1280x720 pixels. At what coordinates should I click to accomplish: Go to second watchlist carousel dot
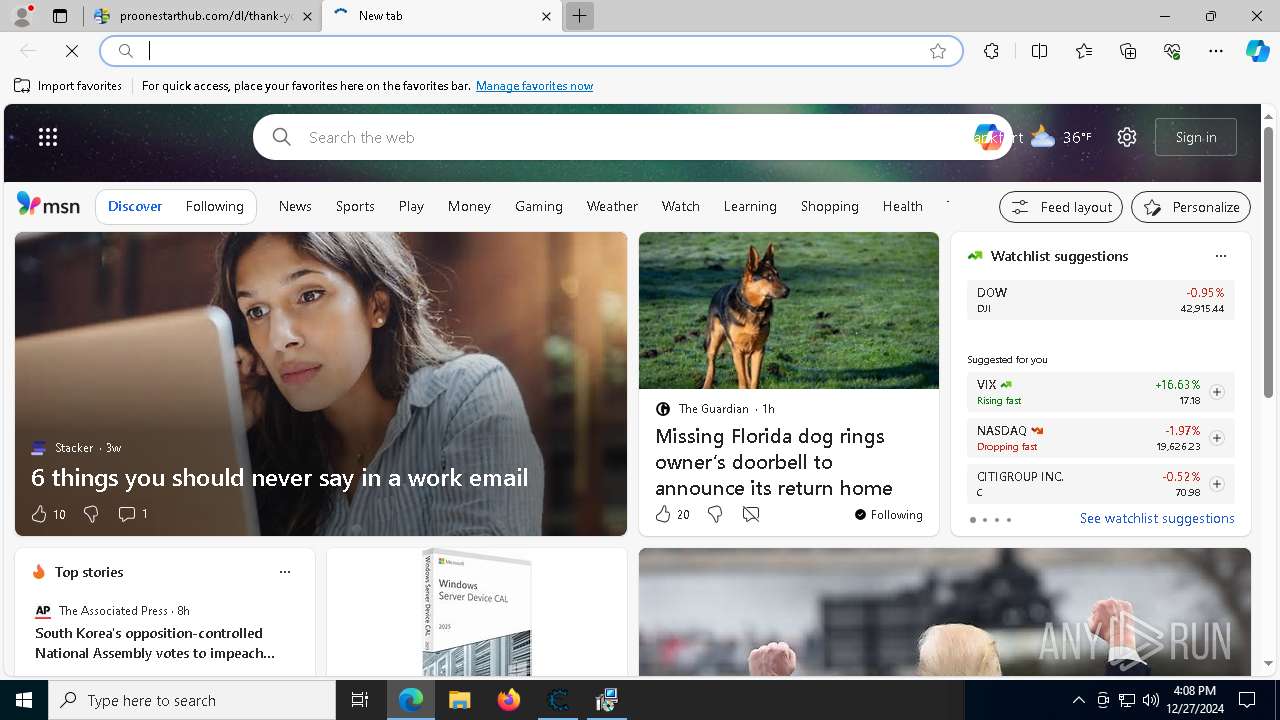(984, 520)
